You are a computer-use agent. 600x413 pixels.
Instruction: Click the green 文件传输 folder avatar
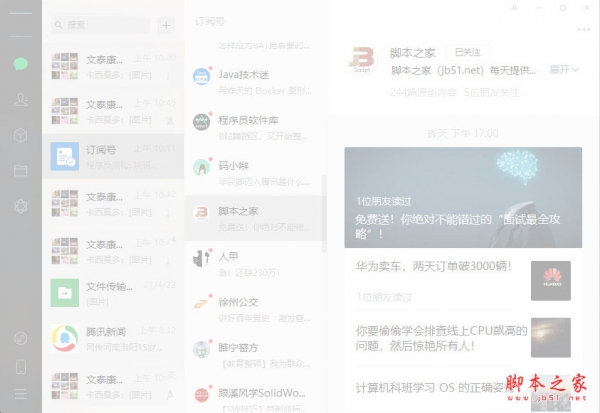pyautogui.click(x=65, y=293)
